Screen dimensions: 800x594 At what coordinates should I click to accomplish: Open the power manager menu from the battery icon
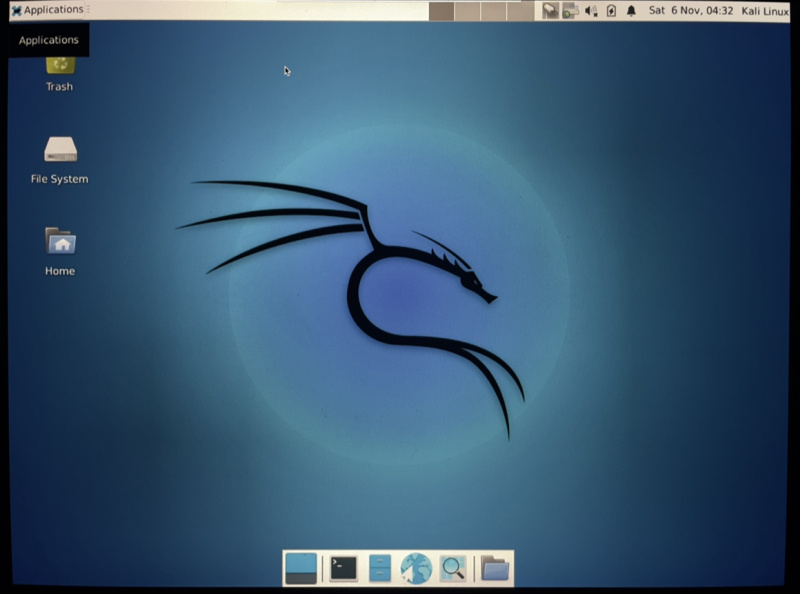pyautogui.click(x=611, y=10)
